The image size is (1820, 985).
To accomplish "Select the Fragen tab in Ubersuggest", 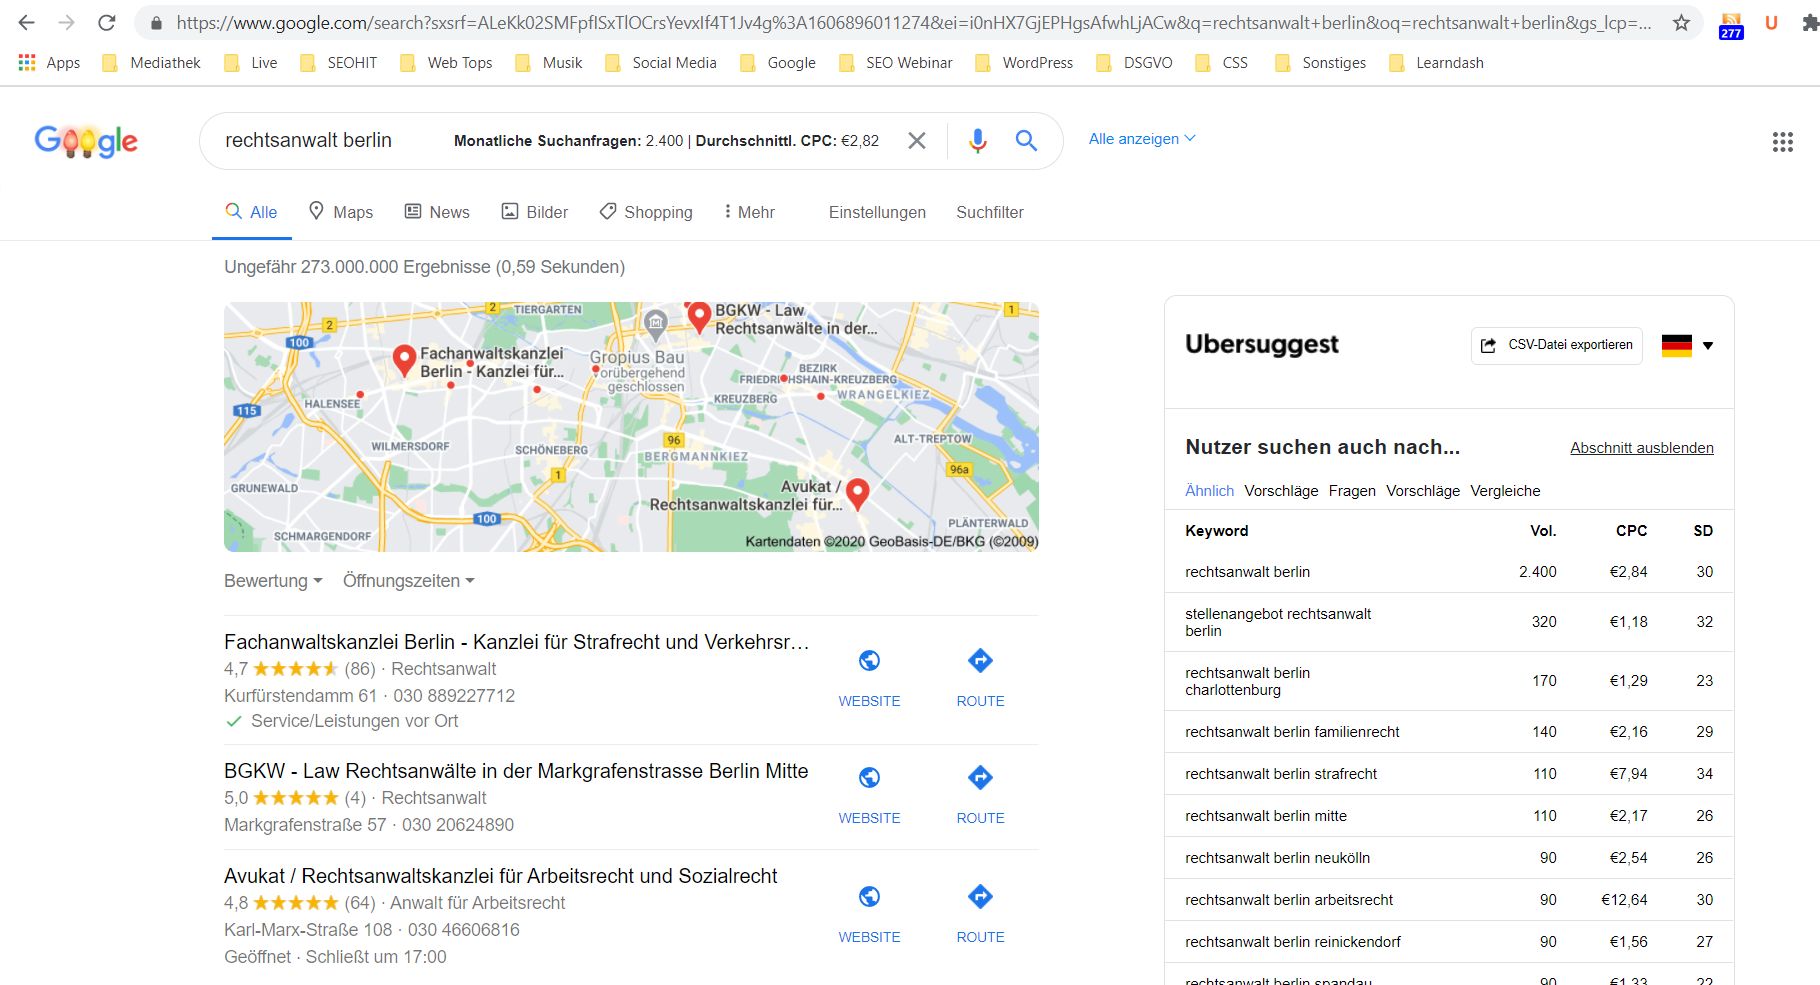I will tap(1351, 491).
